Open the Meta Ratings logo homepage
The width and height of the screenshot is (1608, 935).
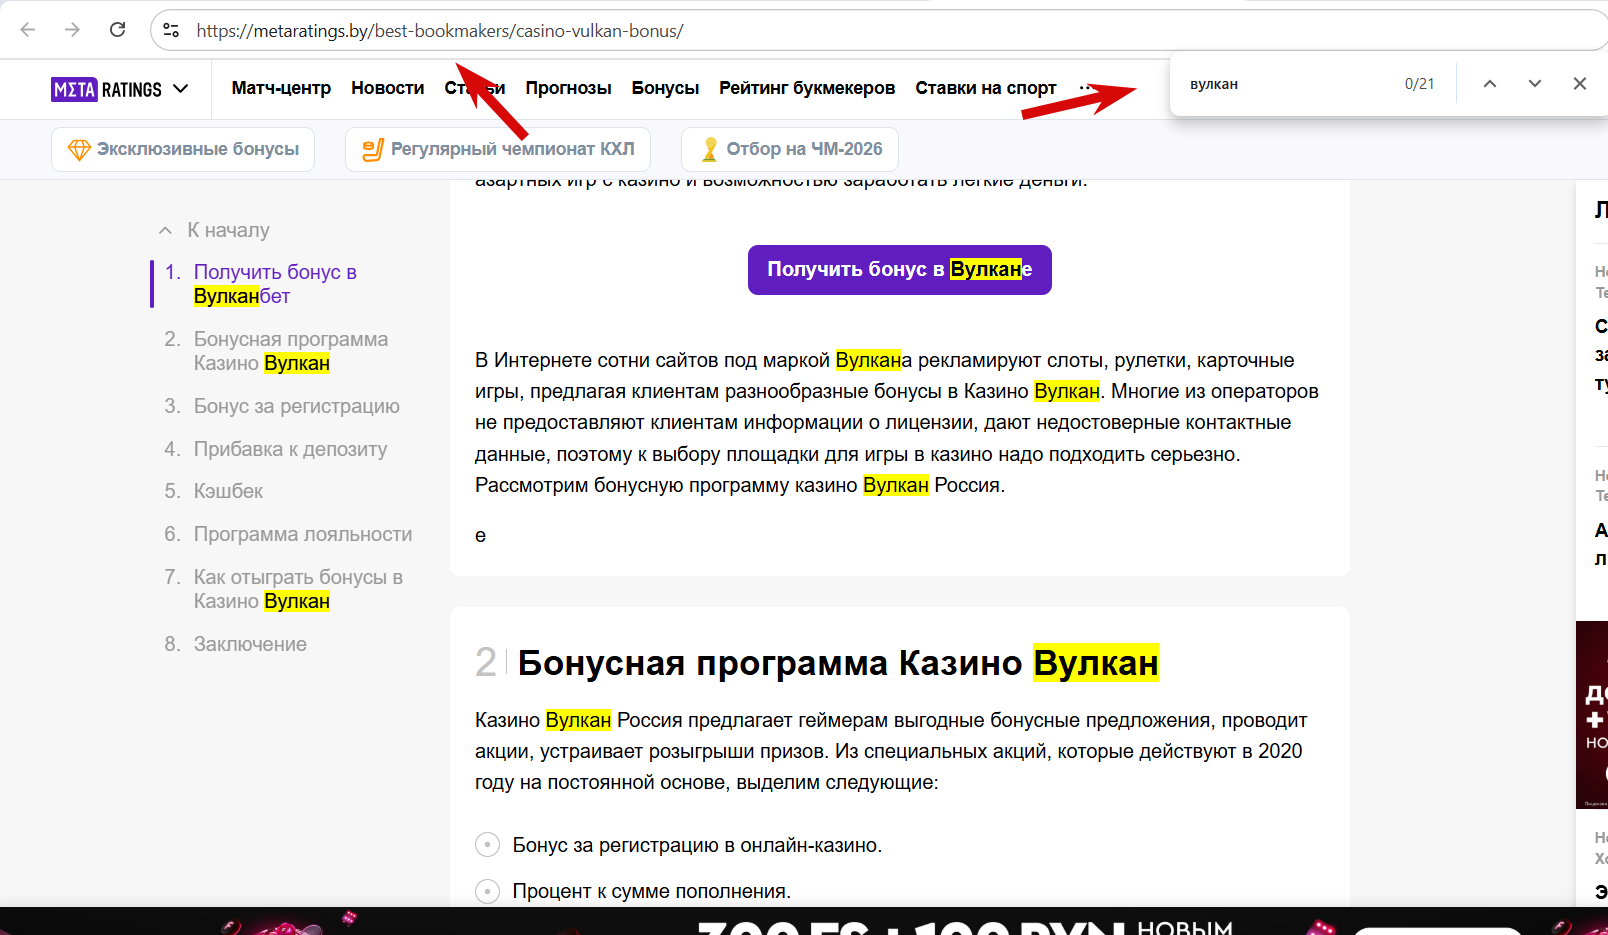(x=106, y=89)
